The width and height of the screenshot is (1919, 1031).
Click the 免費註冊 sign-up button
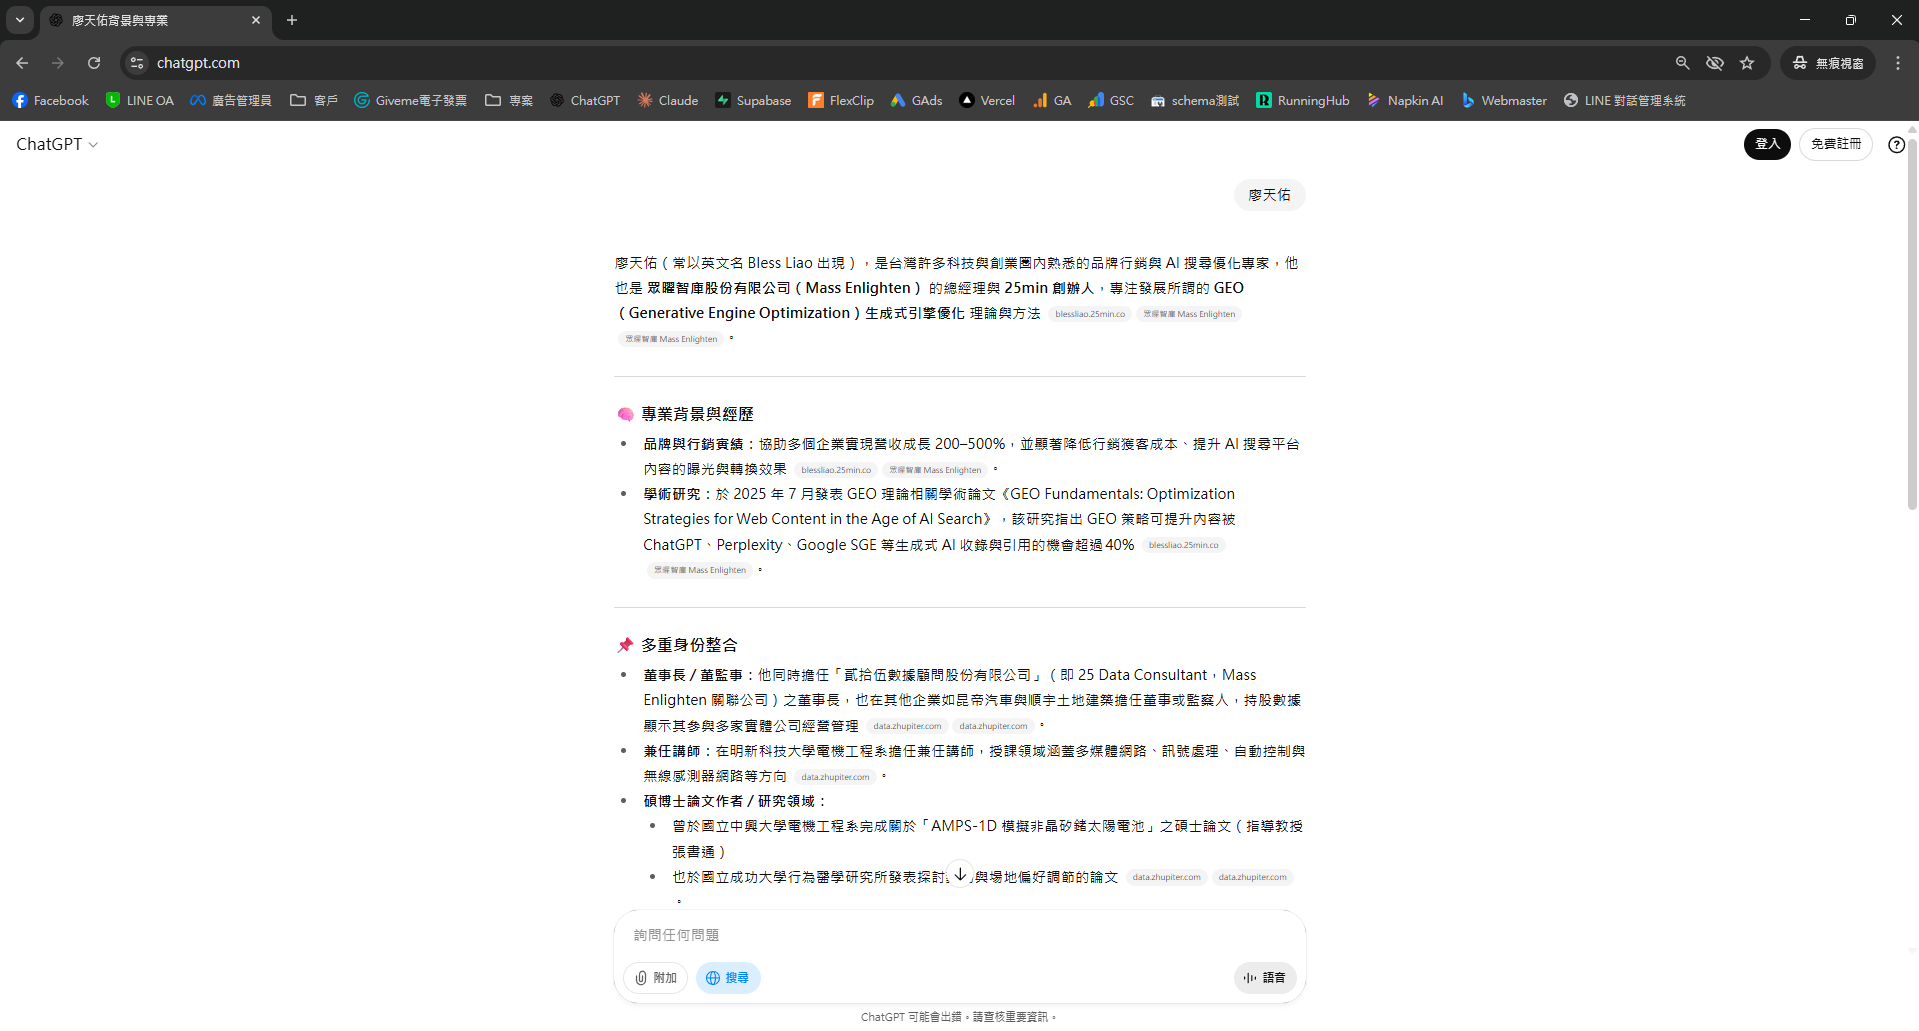click(1836, 144)
